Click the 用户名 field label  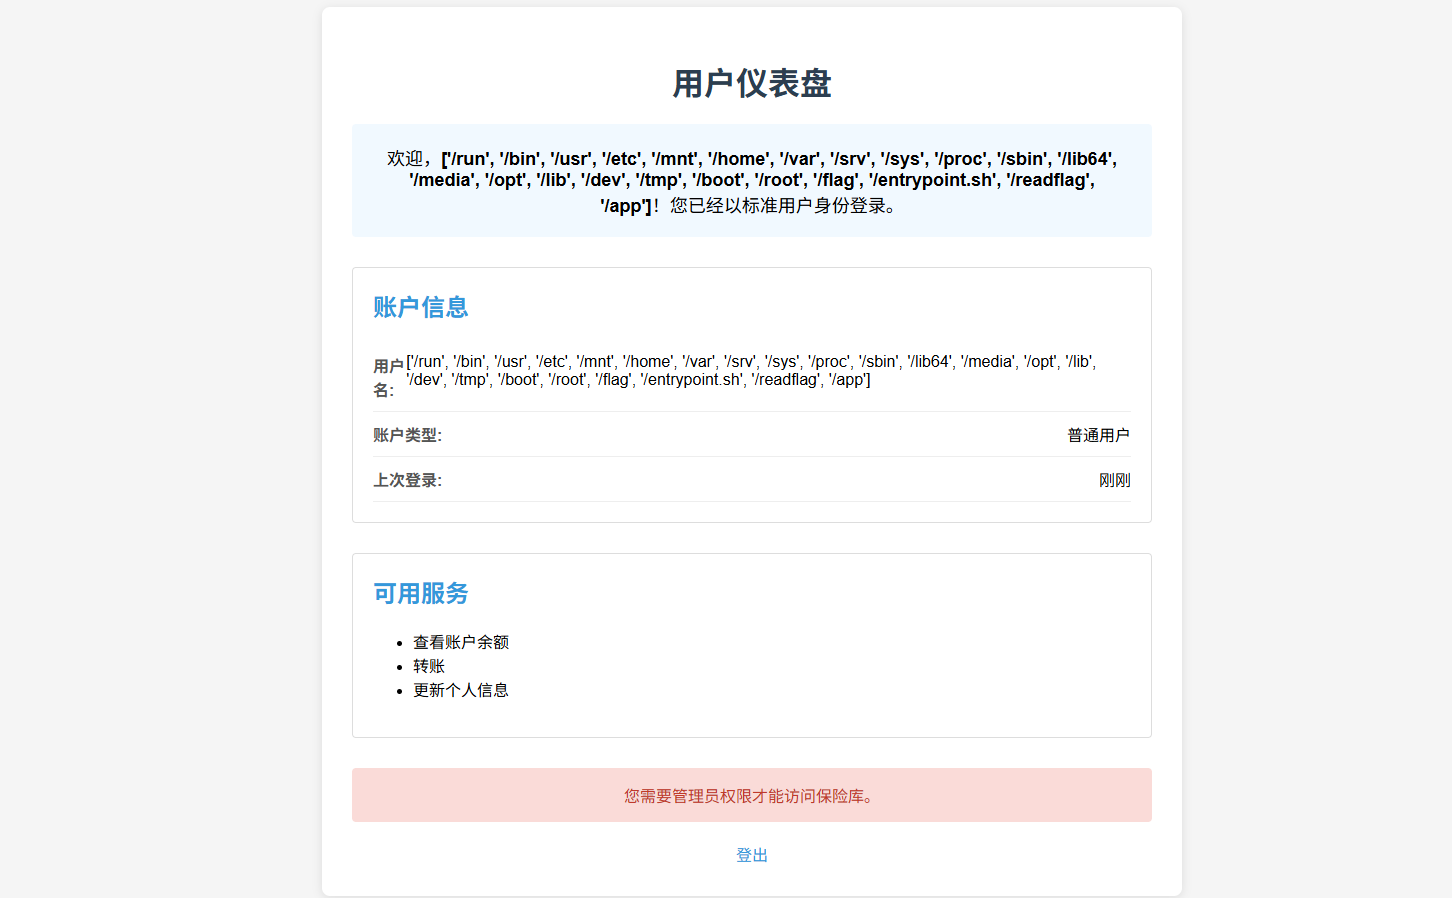pyautogui.click(x=388, y=378)
